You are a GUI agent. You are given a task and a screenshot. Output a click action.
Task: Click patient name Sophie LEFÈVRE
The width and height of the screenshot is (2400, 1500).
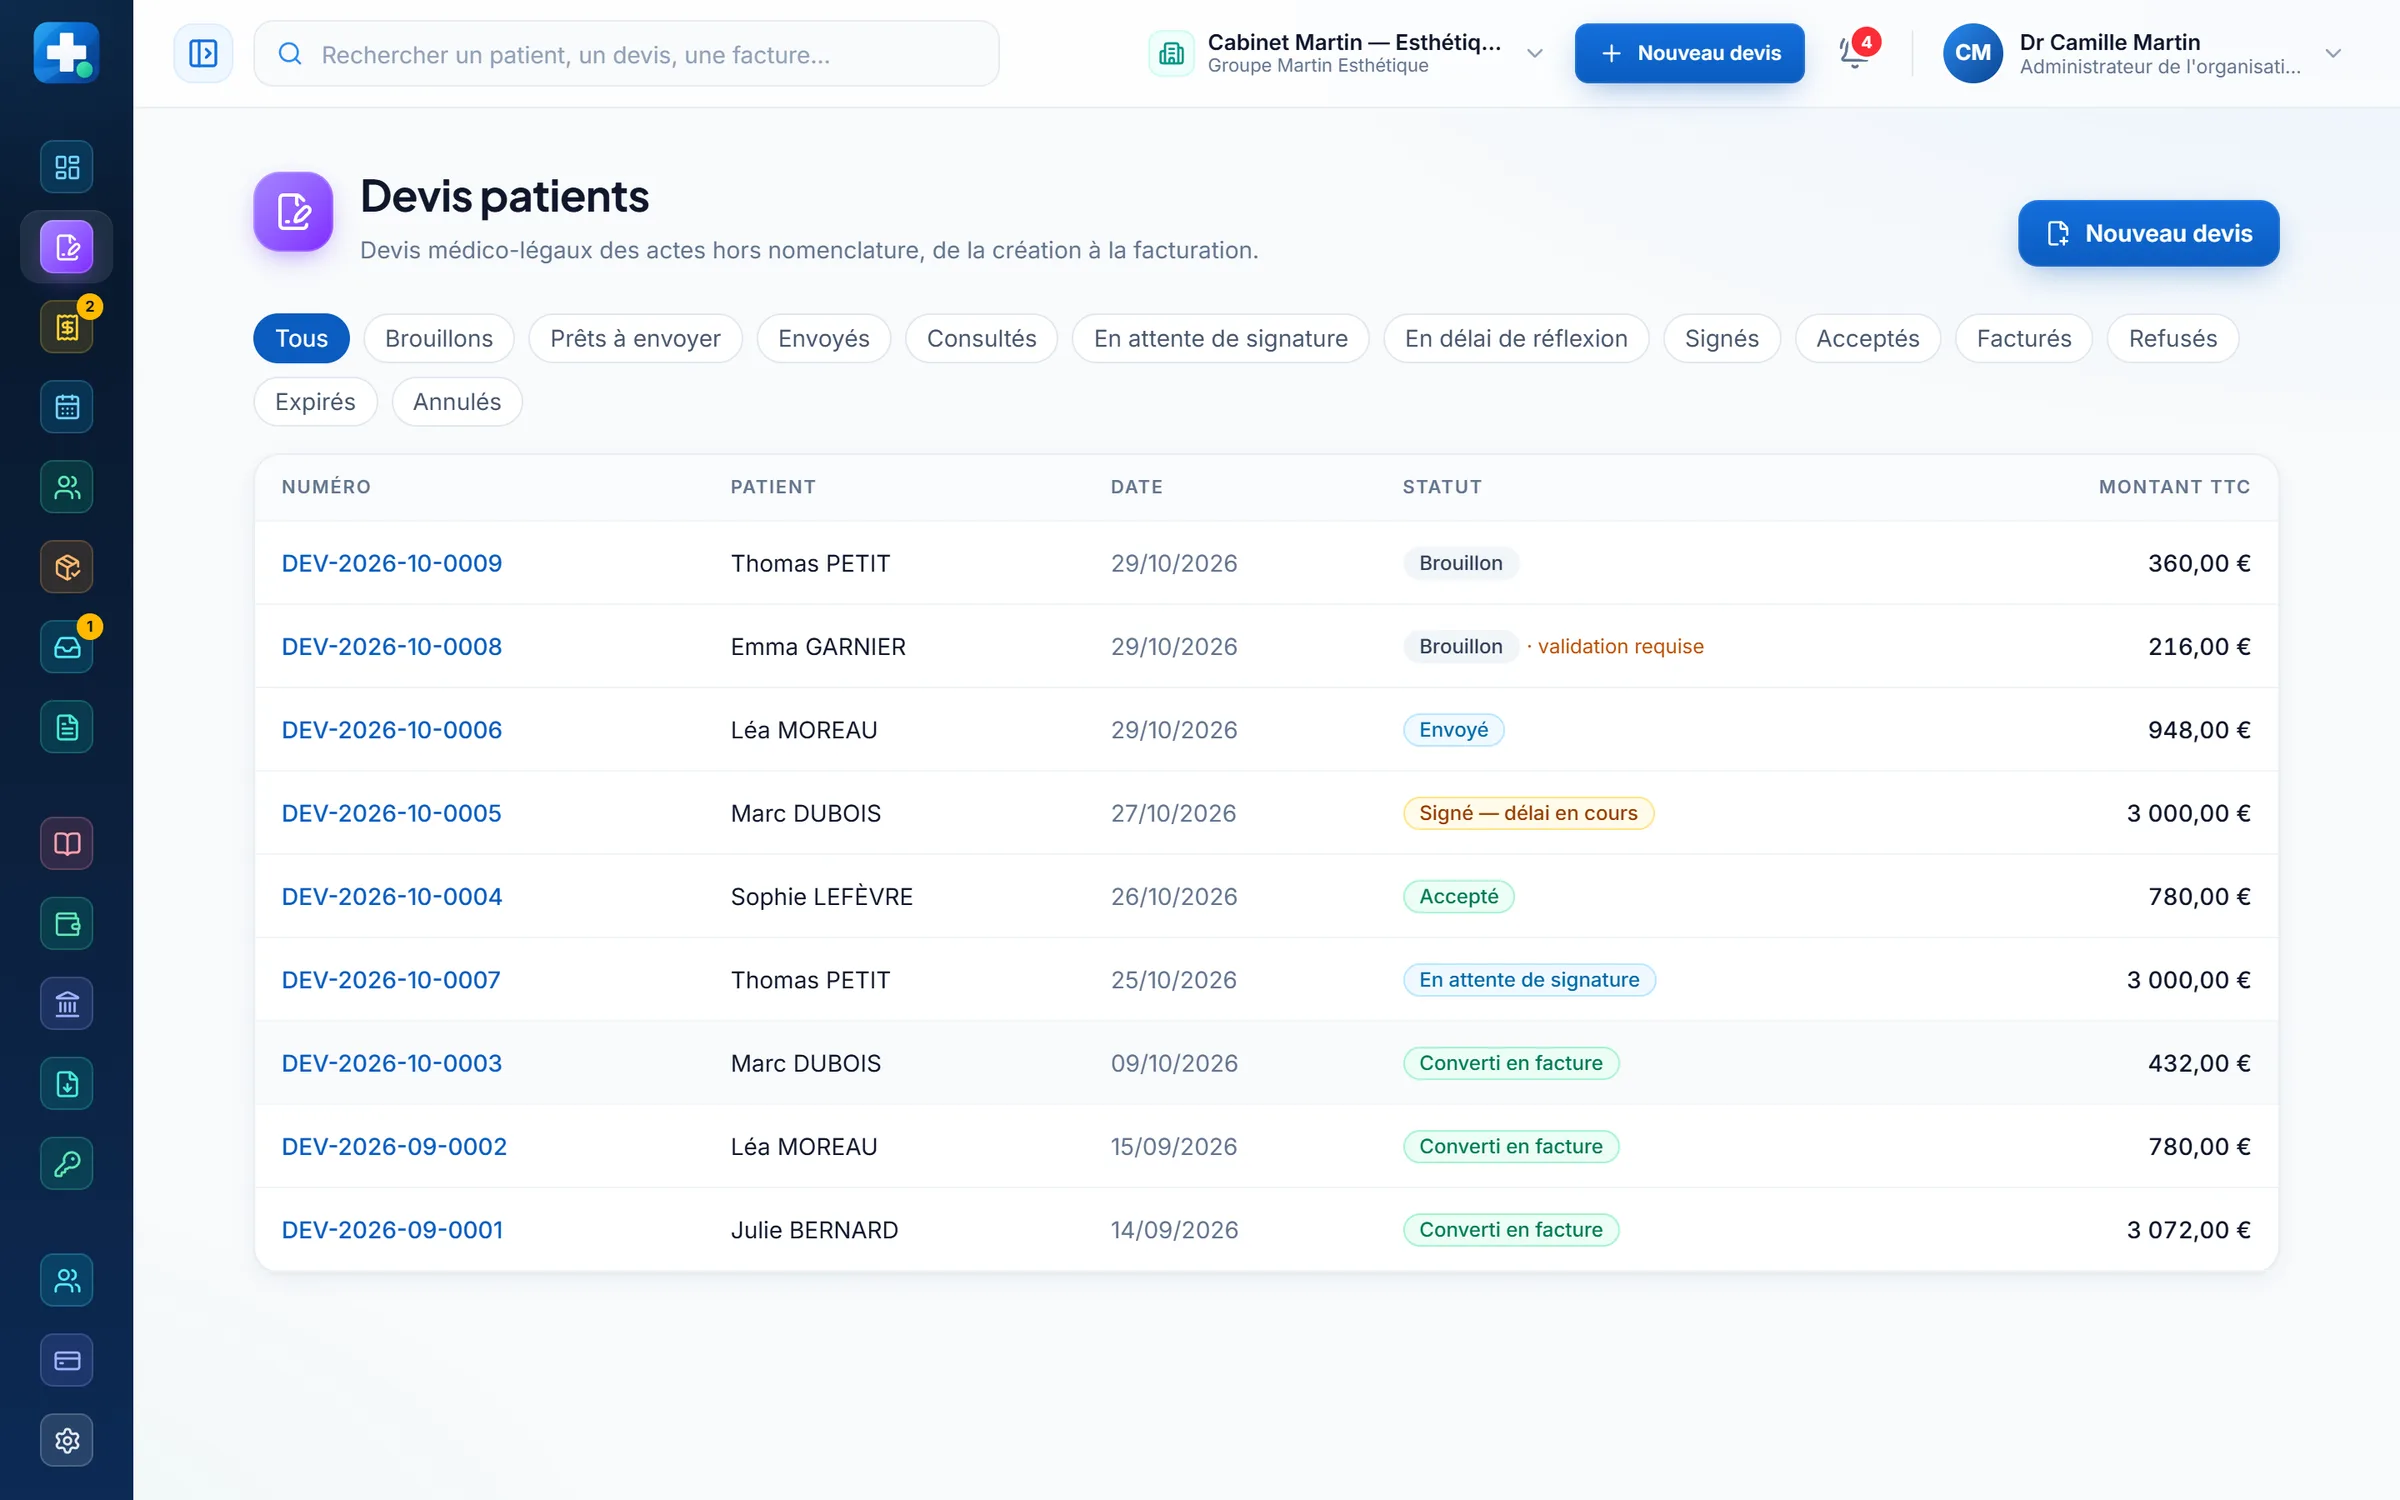(822, 897)
